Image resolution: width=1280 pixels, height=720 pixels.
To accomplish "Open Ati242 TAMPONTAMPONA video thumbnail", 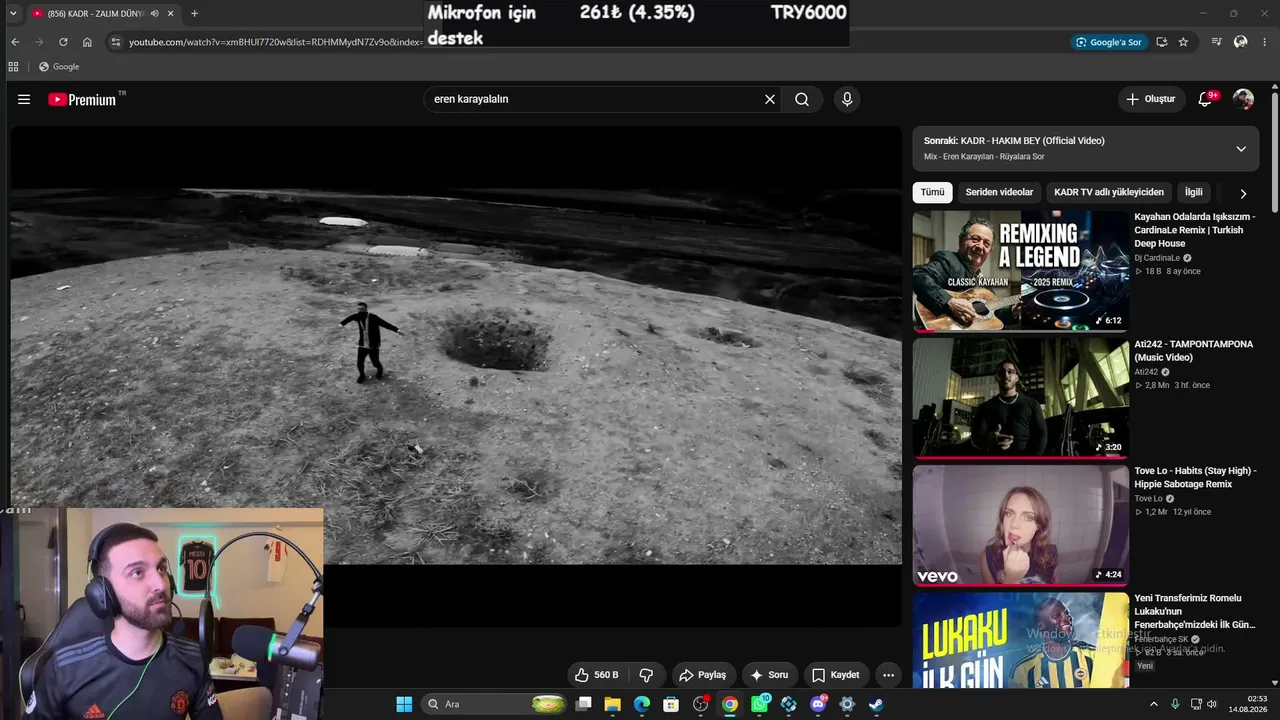I will (x=1020, y=398).
